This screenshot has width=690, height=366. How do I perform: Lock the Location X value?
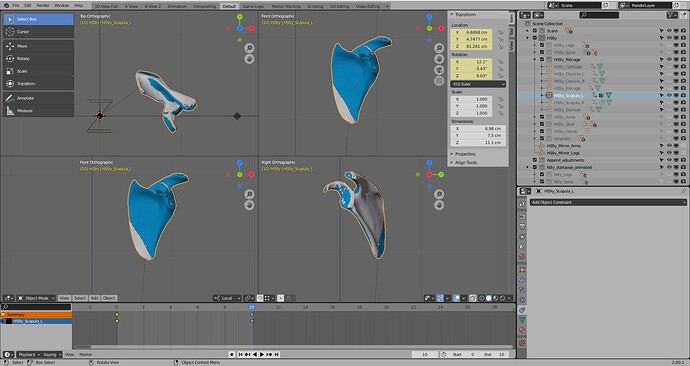point(500,32)
